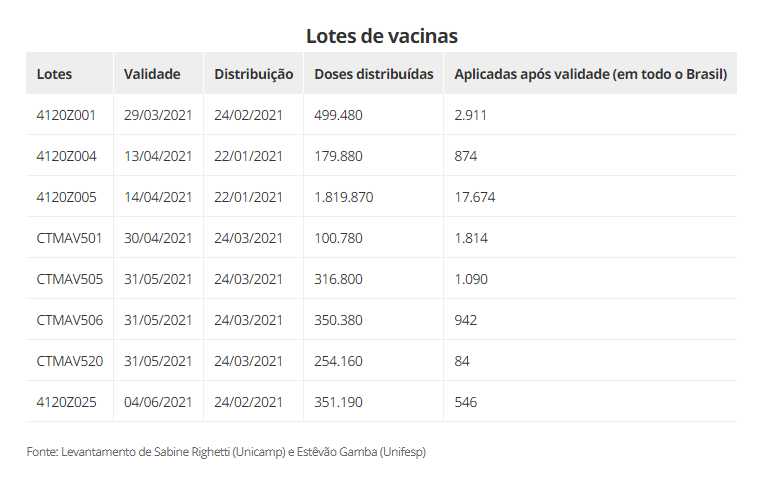
Task: Select the Doses distribuídas header
Action: [x=374, y=74]
